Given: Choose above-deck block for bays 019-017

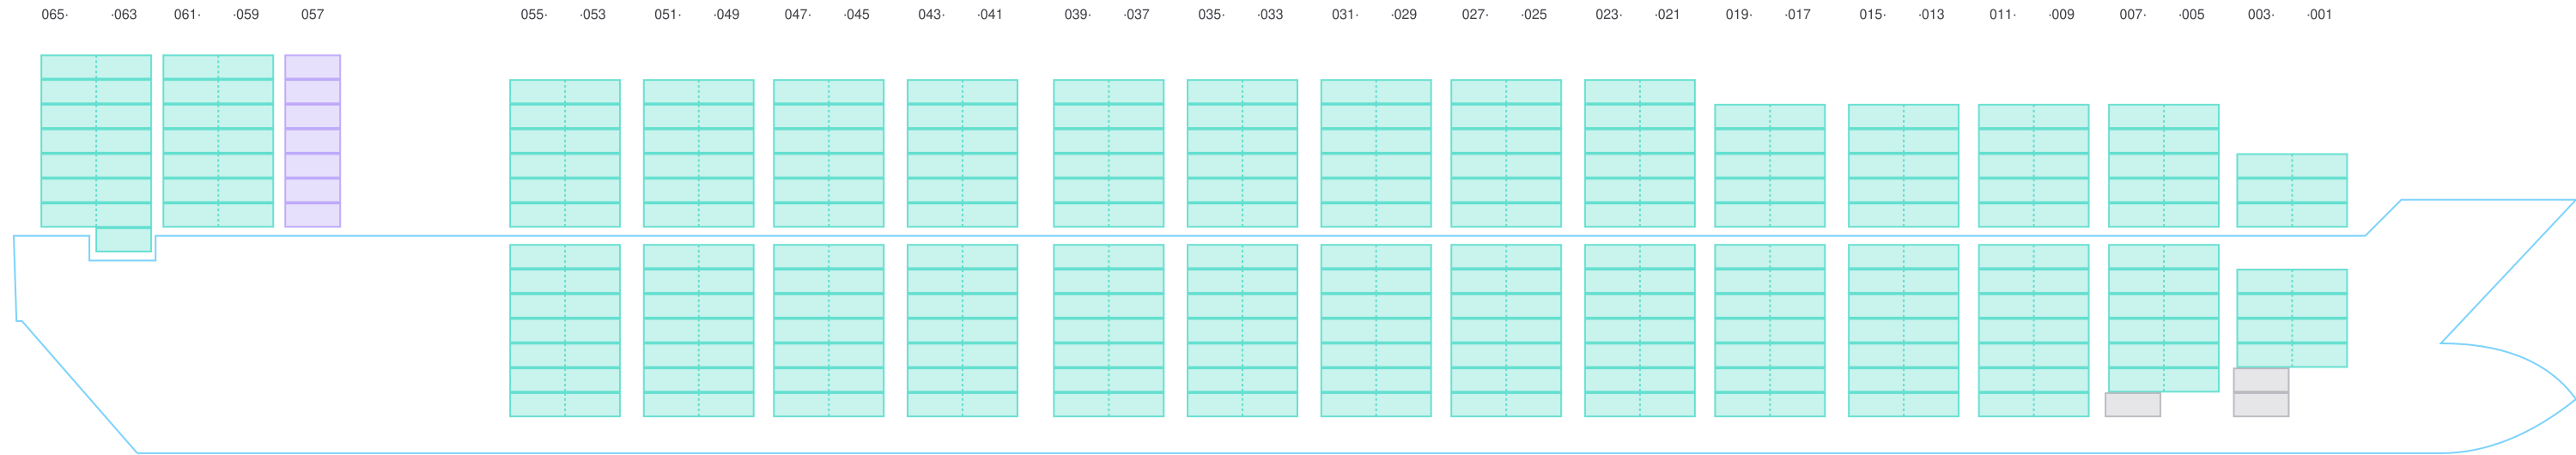Looking at the screenshot, I should coord(1770,165).
